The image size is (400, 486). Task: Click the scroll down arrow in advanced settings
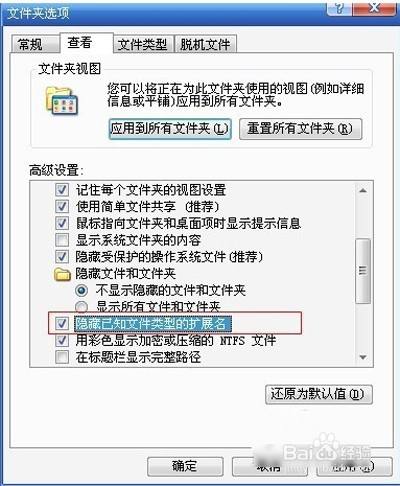[363, 357]
